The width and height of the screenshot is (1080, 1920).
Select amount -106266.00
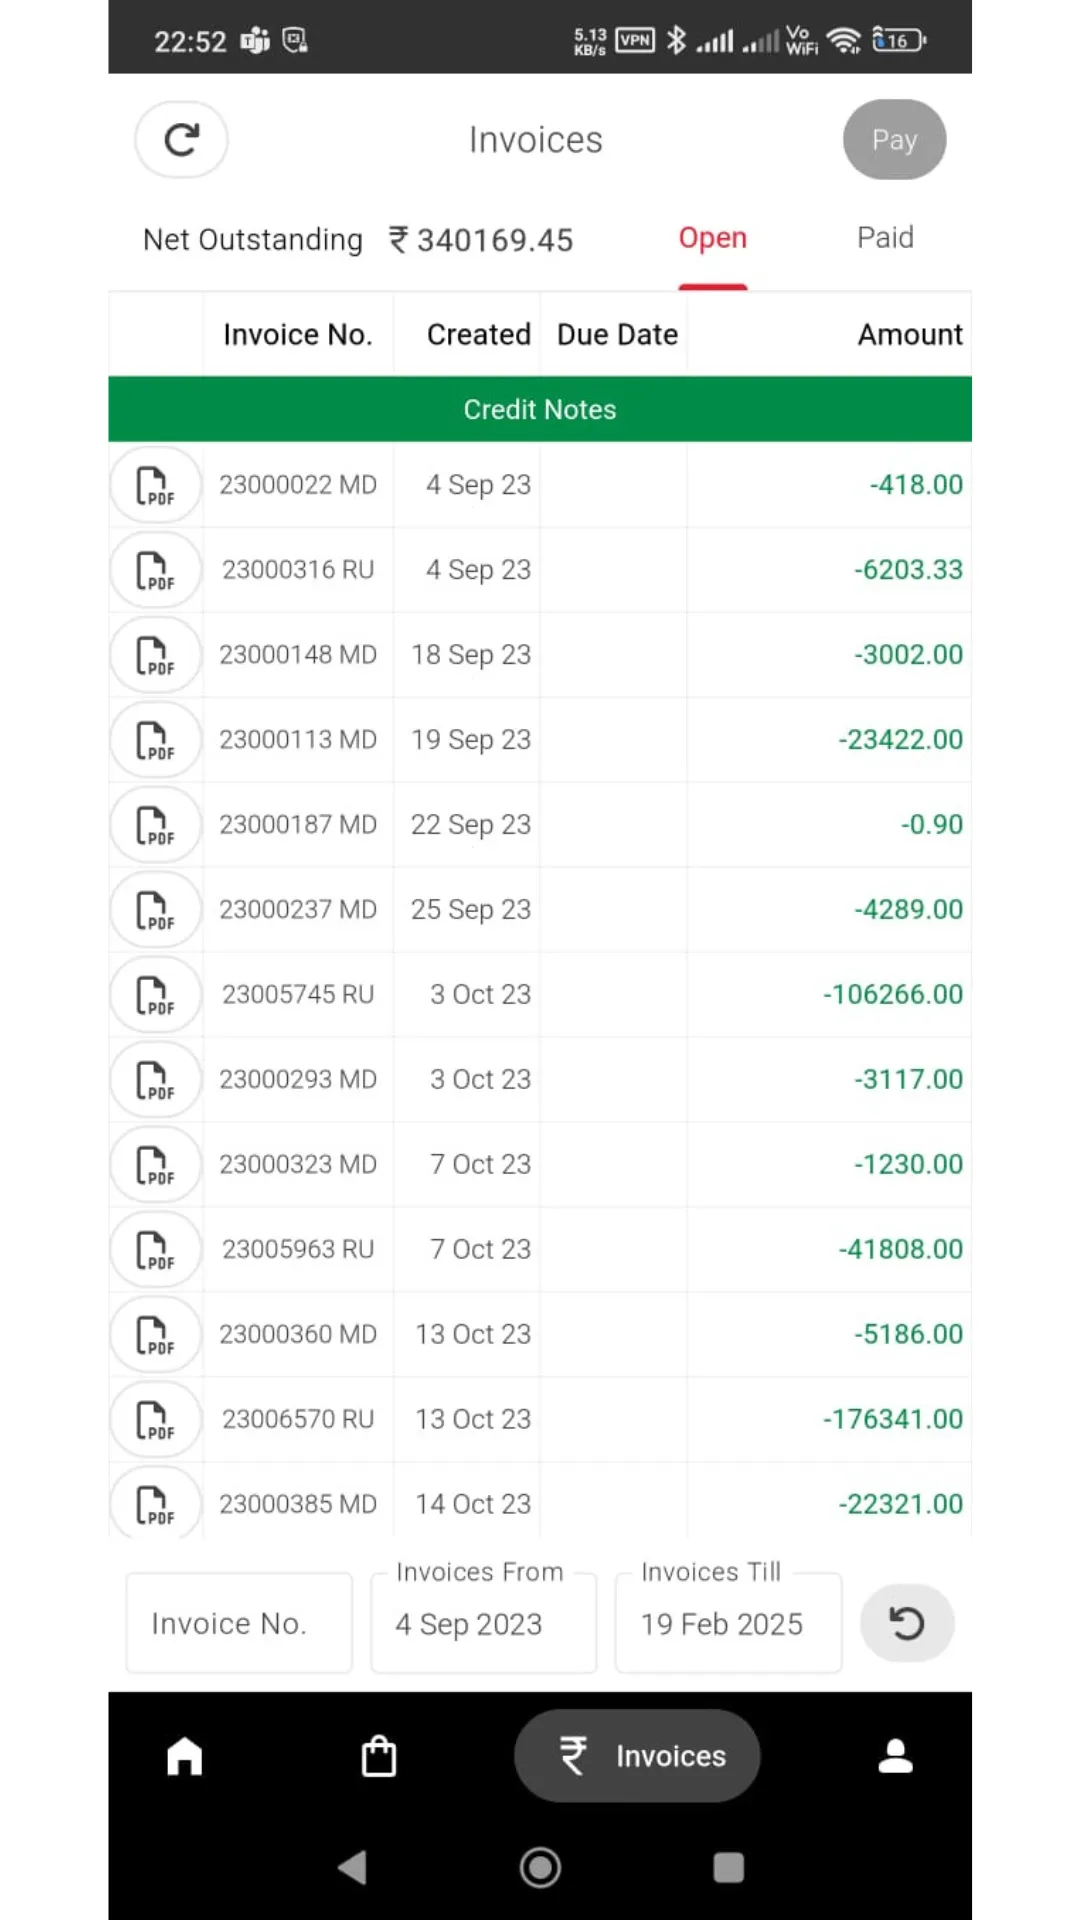(893, 995)
